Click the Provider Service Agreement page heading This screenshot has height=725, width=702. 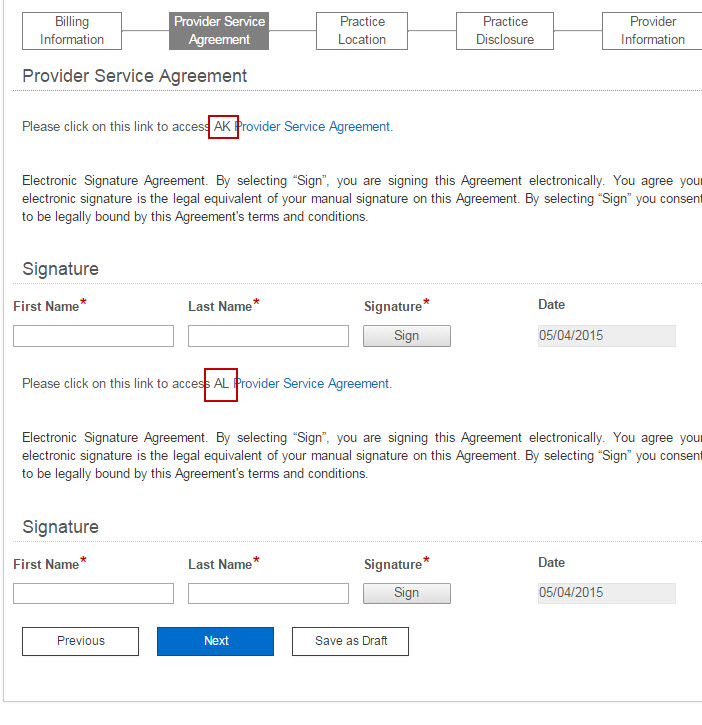(134, 77)
